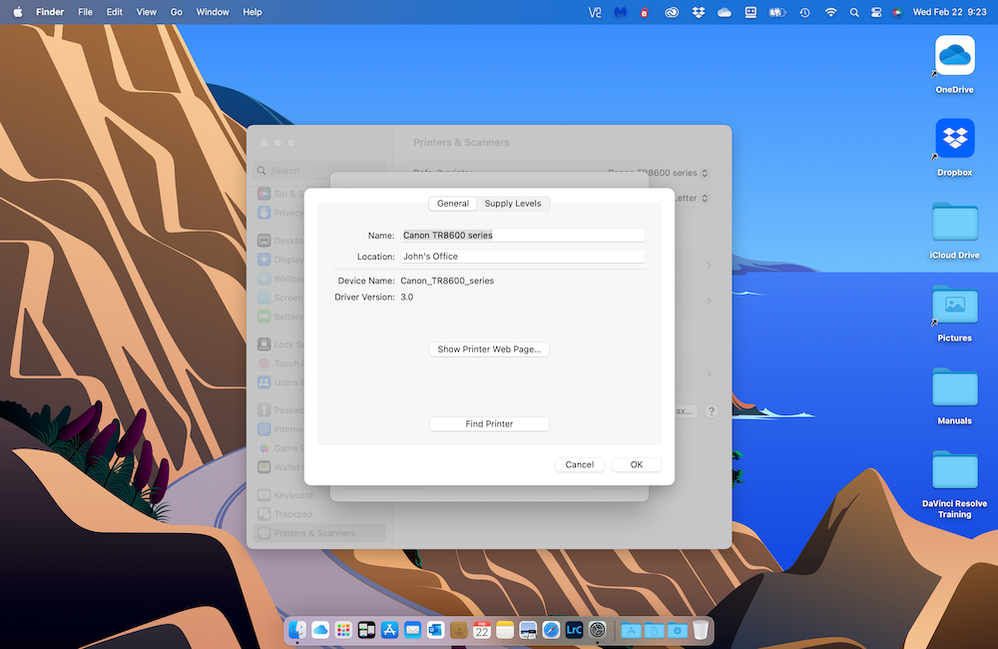The image size is (998, 649).
Task: Click the printer Name text field
Action: point(522,236)
